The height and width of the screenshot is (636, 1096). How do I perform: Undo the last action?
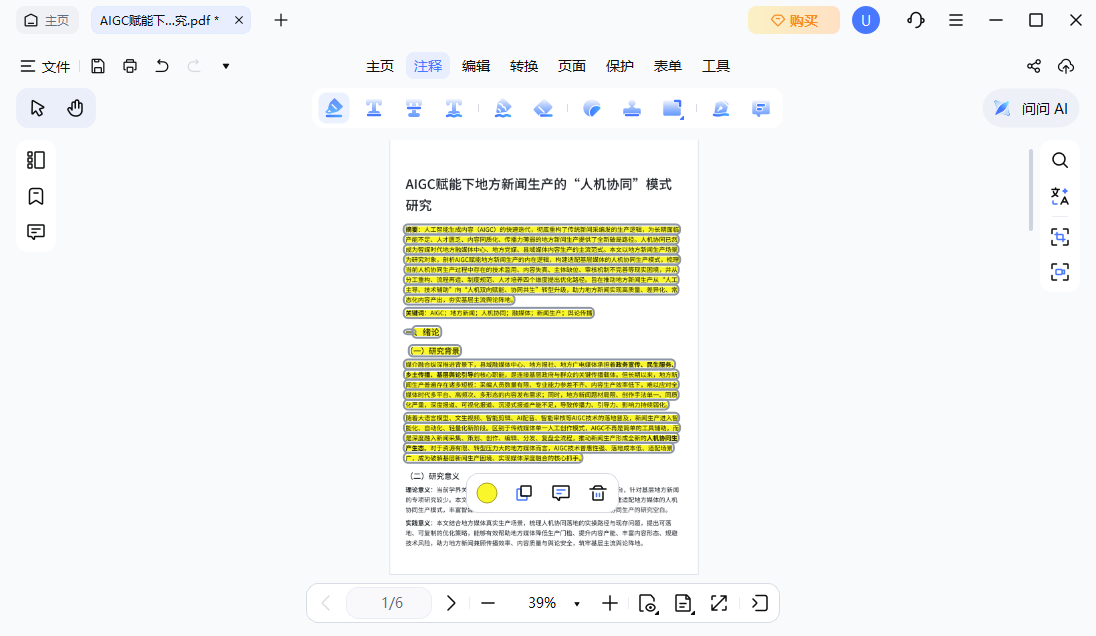coord(162,66)
